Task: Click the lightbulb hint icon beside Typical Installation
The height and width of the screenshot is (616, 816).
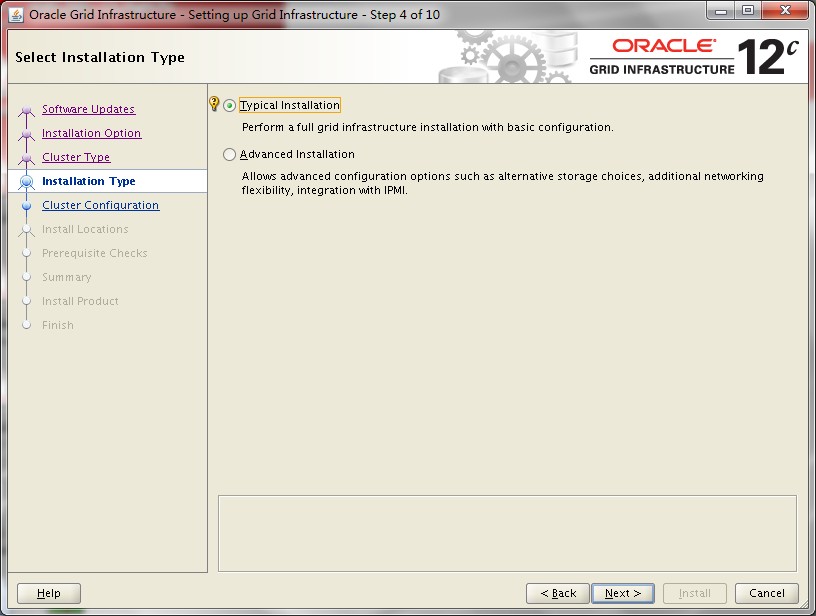Action: 214,104
